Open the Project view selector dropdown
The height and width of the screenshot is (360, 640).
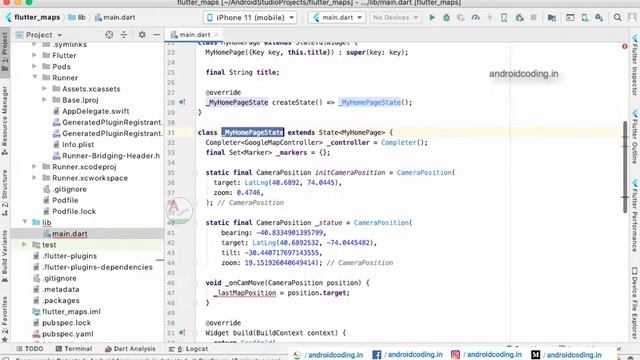point(39,35)
